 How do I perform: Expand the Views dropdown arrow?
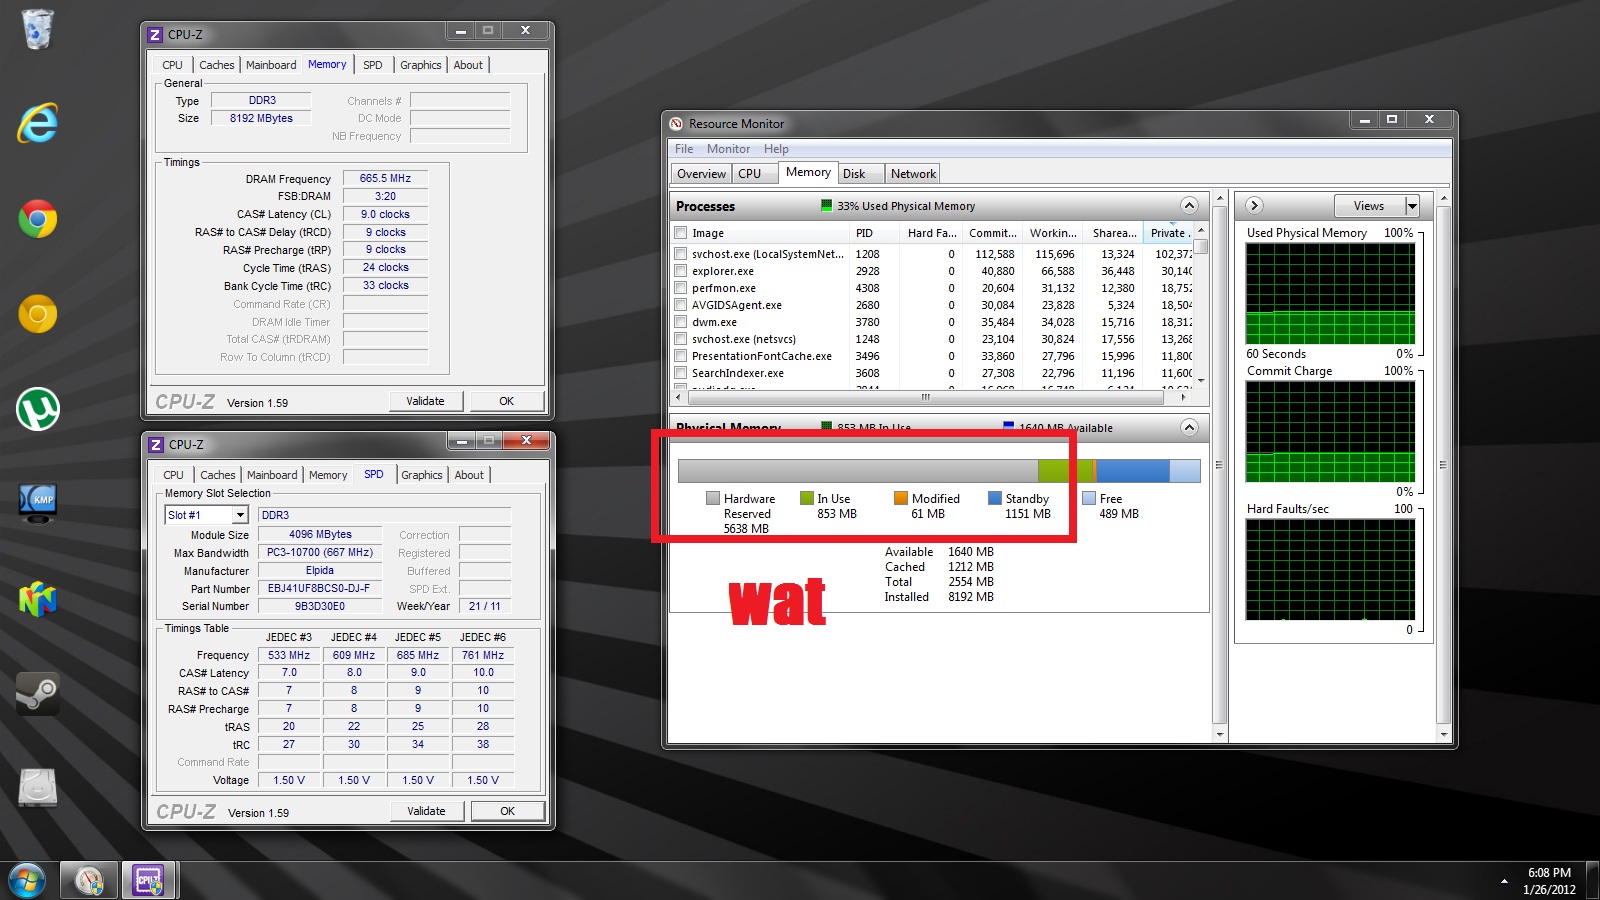coord(1412,206)
